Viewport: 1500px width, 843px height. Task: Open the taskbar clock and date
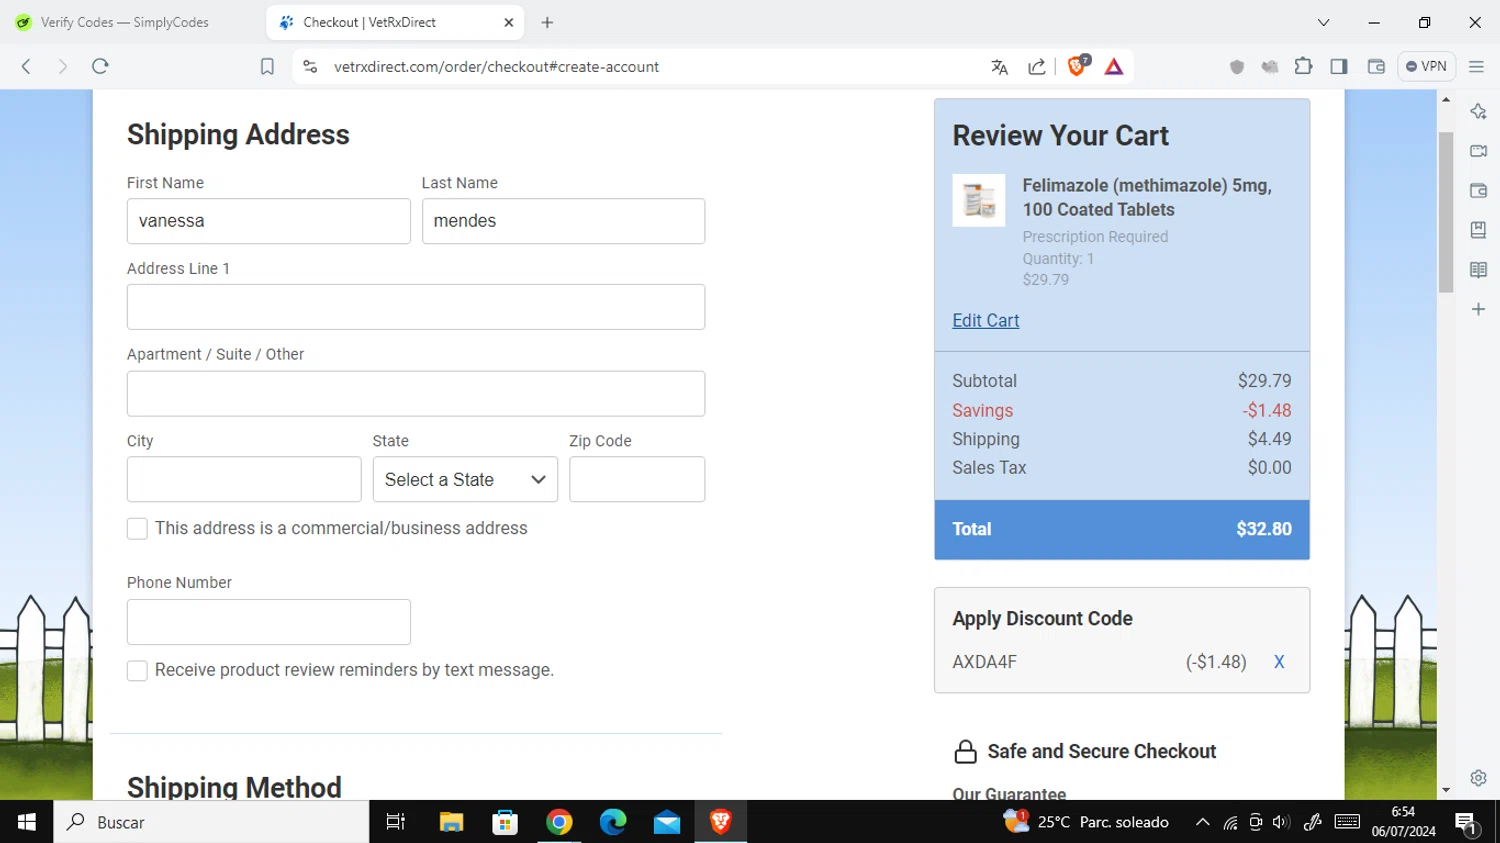(x=1404, y=822)
